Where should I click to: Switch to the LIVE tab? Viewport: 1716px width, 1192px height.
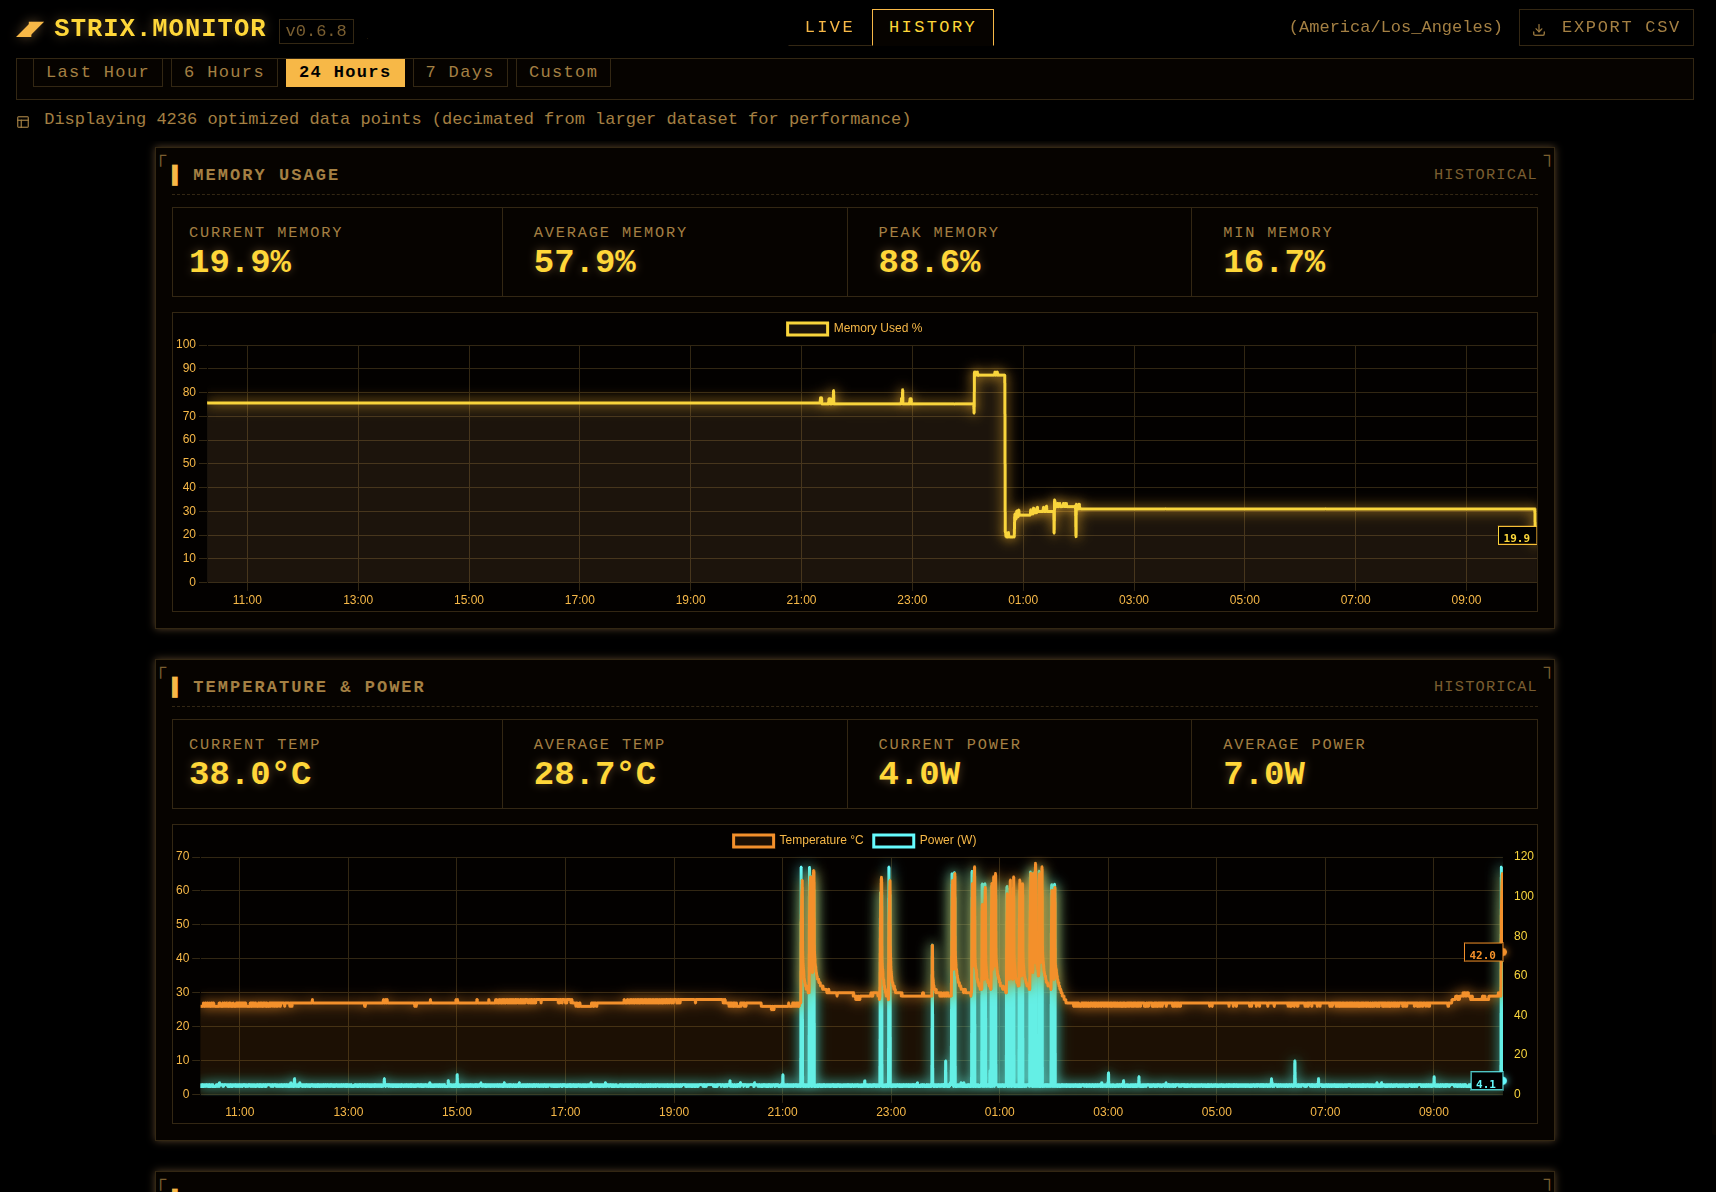829,27
